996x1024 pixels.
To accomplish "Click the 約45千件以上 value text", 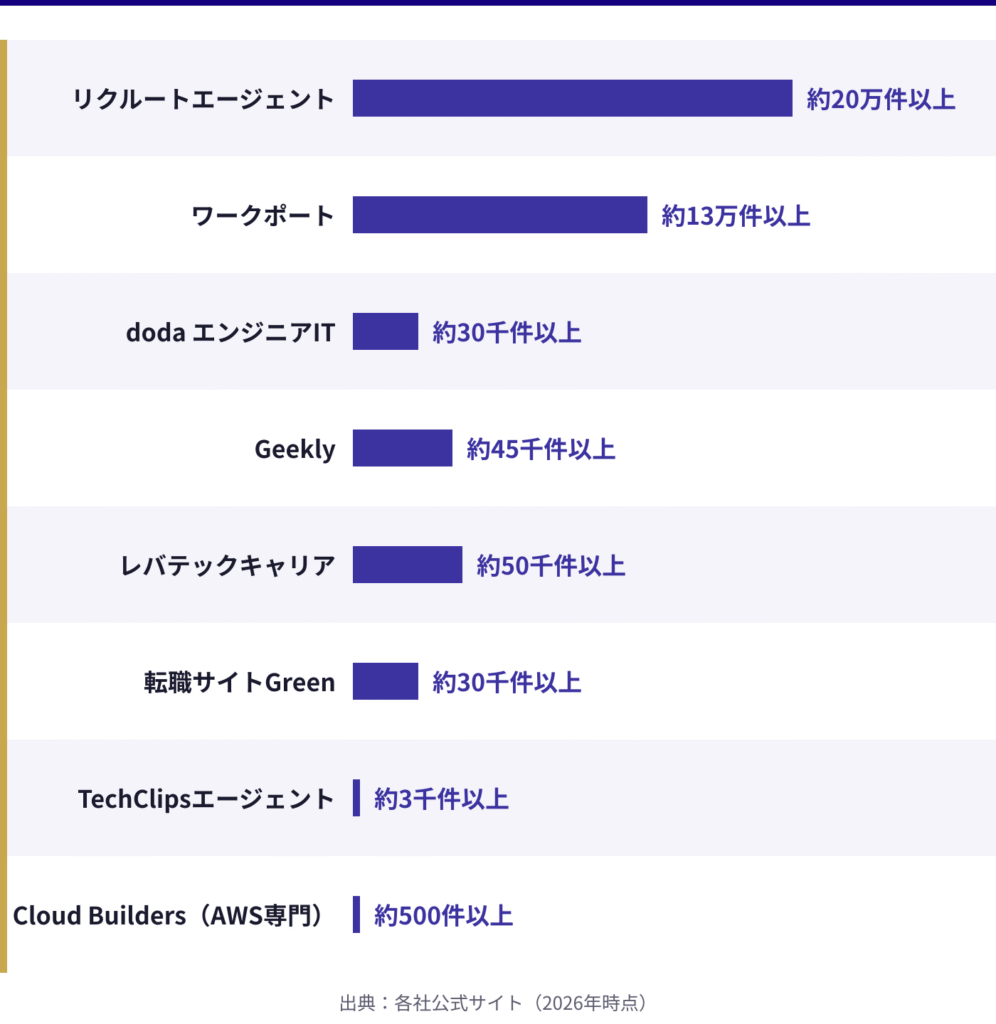I will coord(540,449).
